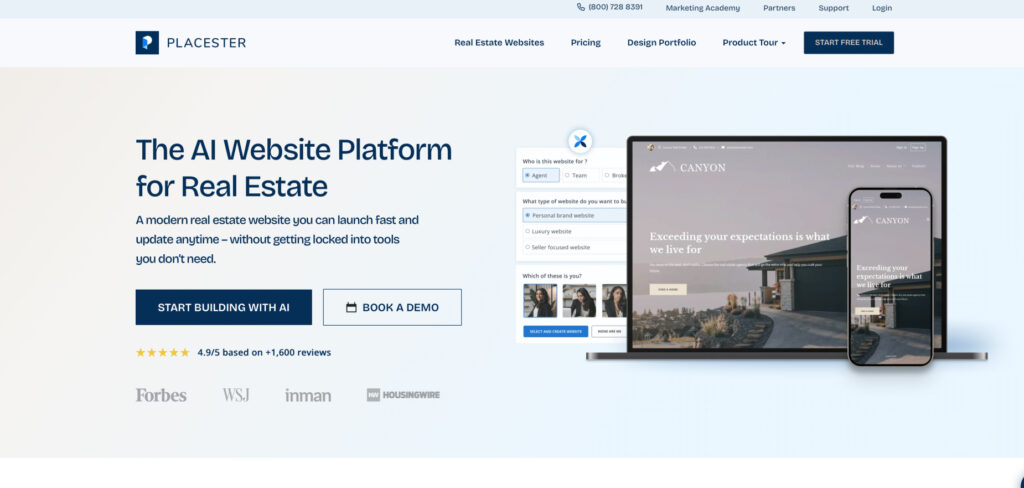The height and width of the screenshot is (488, 1024).
Task: Select the first highlighted portrait thumbnail
Action: (540, 301)
